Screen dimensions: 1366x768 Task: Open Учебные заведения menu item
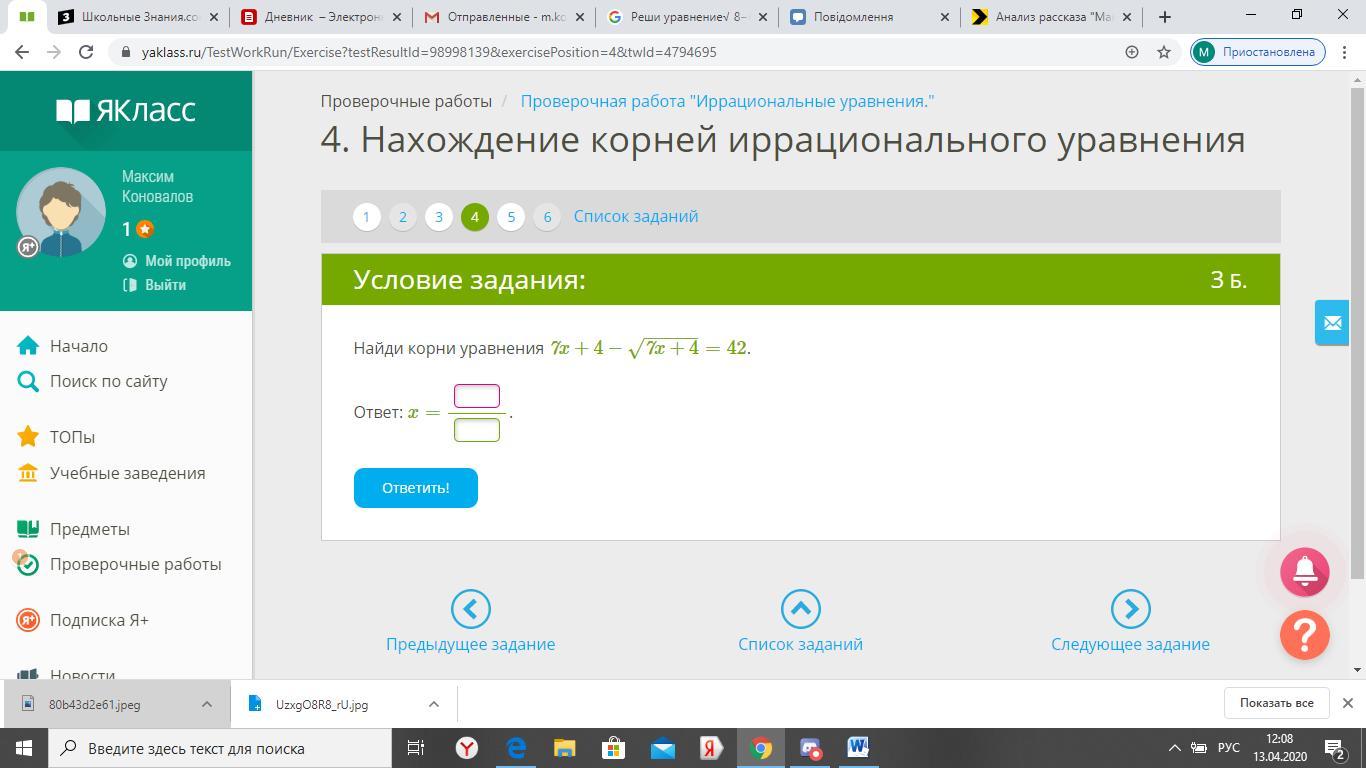pyautogui.click(x=128, y=473)
